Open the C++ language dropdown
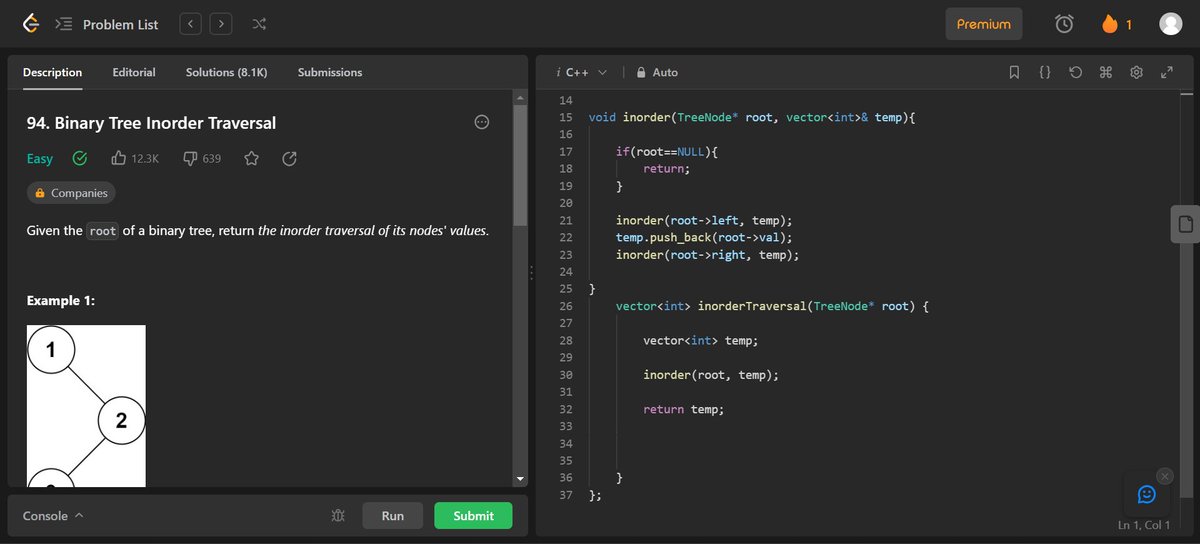The height and width of the screenshot is (544, 1200). pos(584,72)
